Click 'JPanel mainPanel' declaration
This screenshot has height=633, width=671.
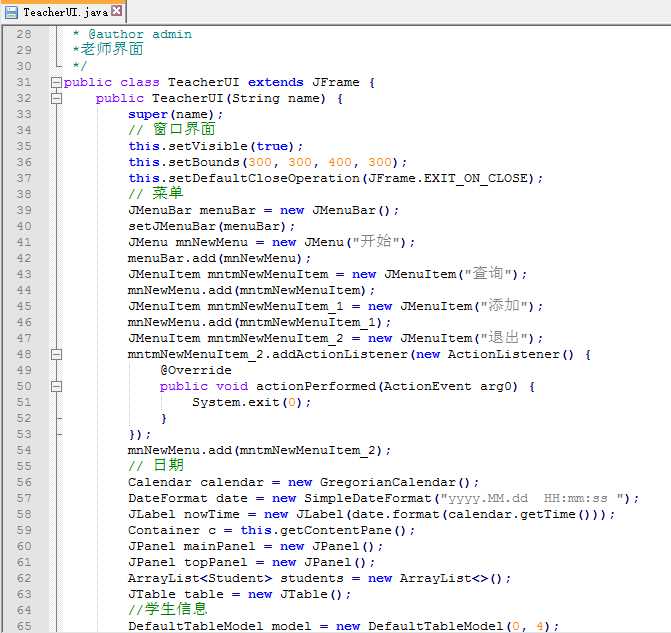point(191,547)
